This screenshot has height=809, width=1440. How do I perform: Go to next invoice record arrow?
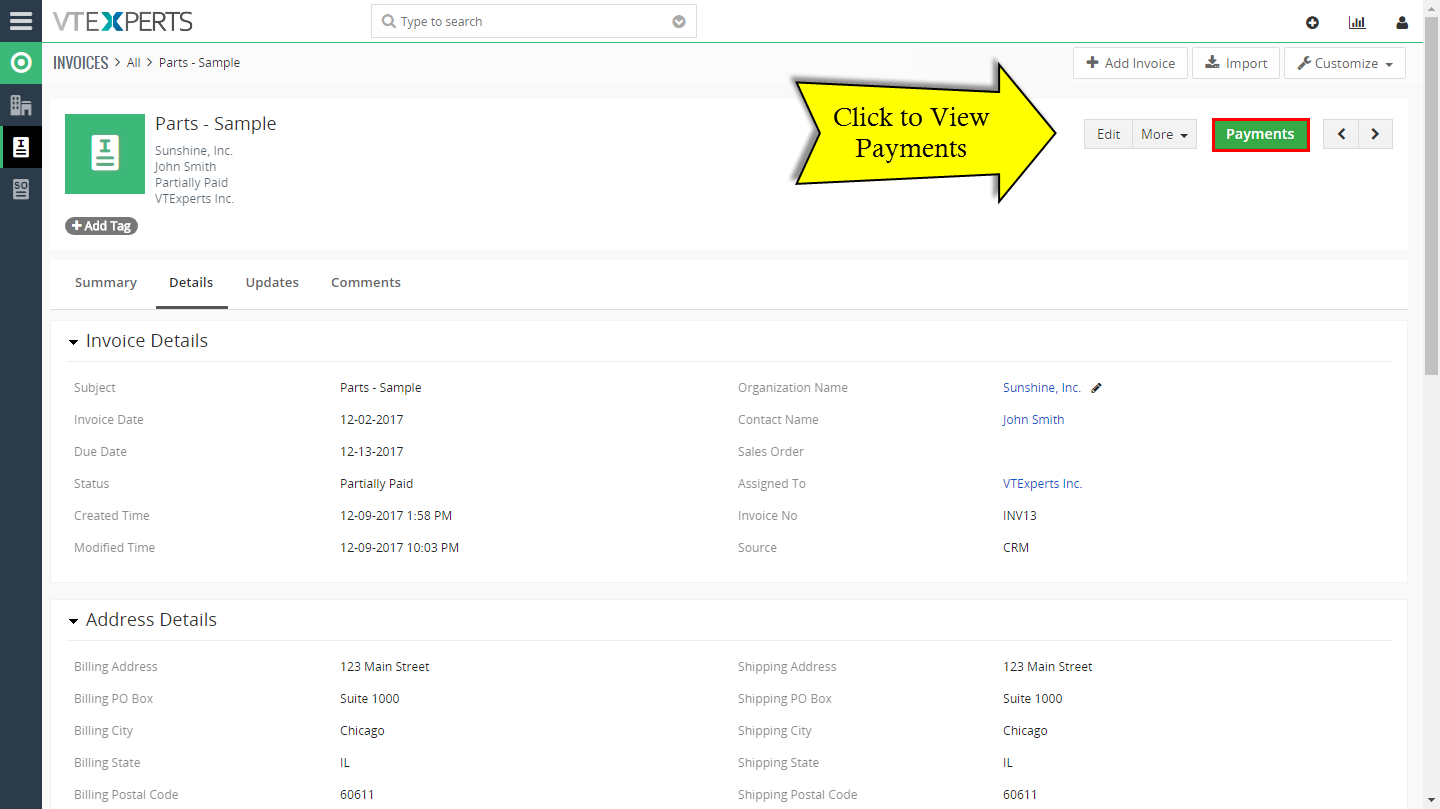[x=1375, y=134]
